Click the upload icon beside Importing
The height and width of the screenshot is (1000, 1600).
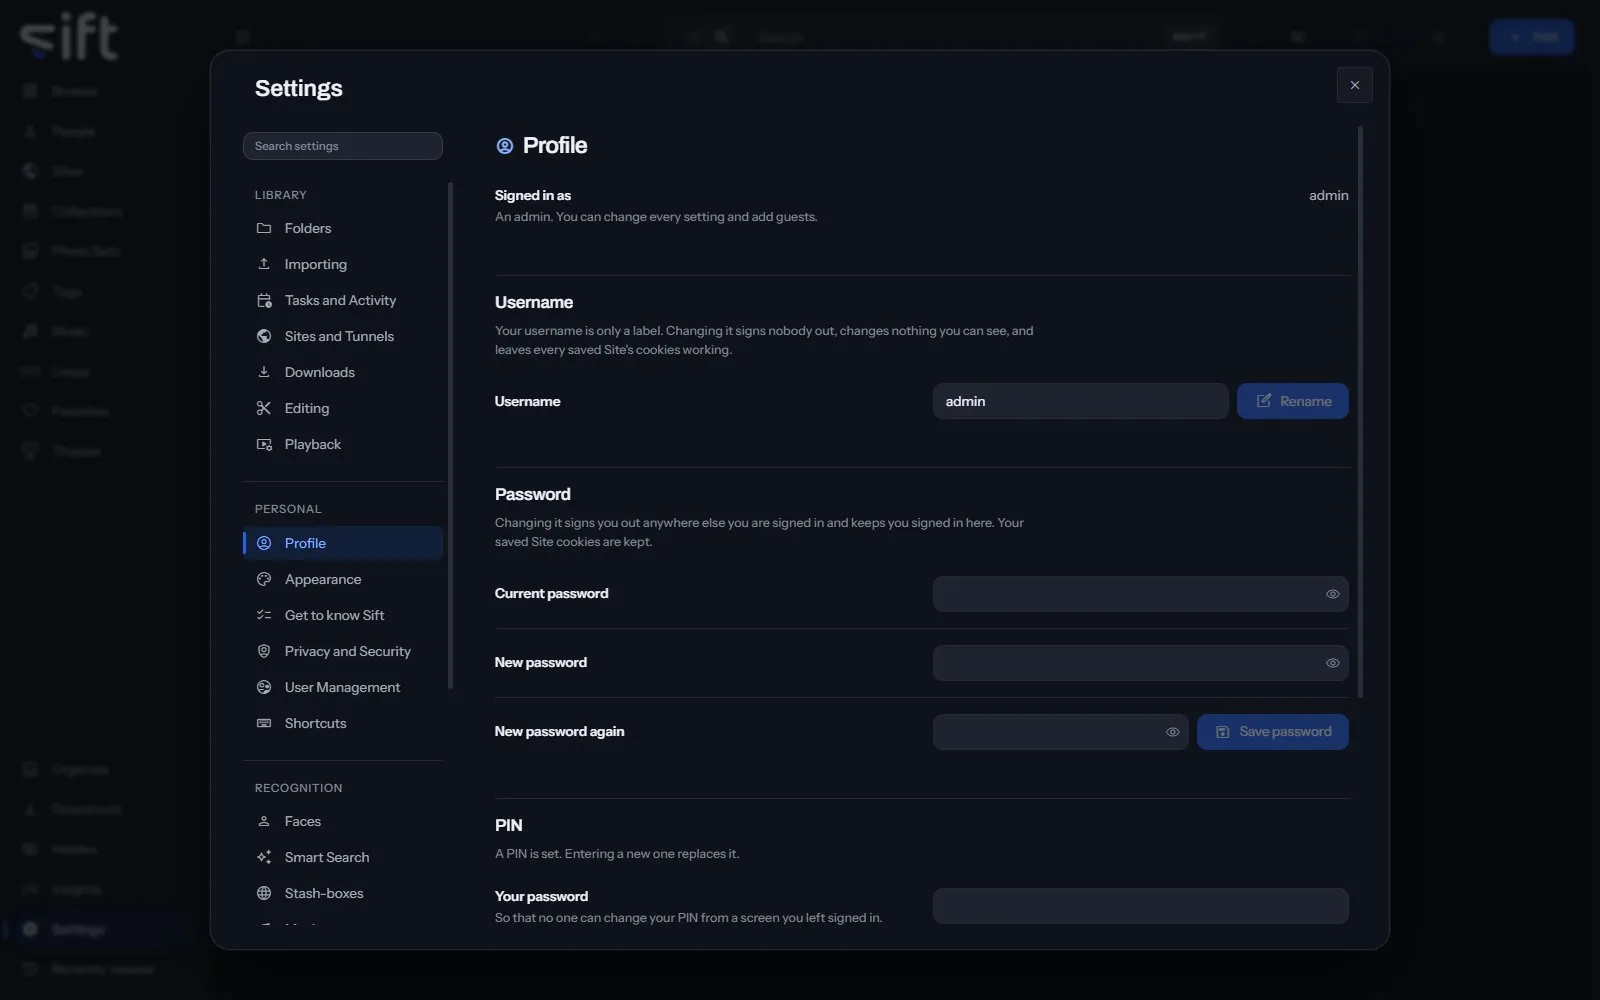(x=264, y=264)
